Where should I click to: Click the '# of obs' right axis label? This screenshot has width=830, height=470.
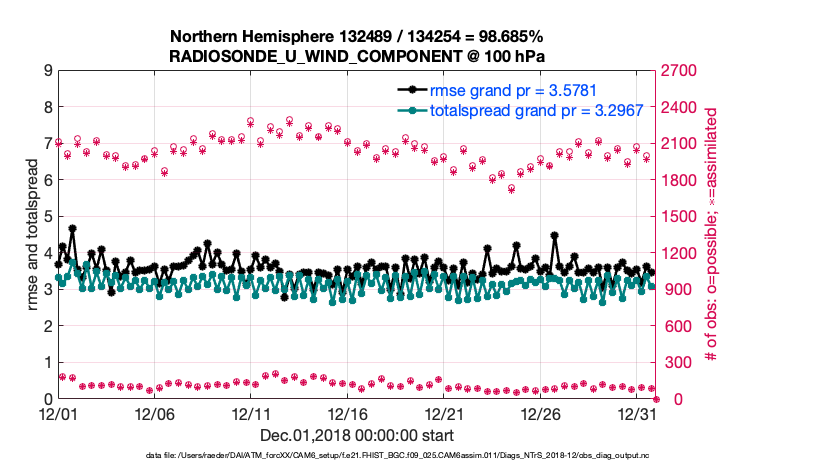712,235
